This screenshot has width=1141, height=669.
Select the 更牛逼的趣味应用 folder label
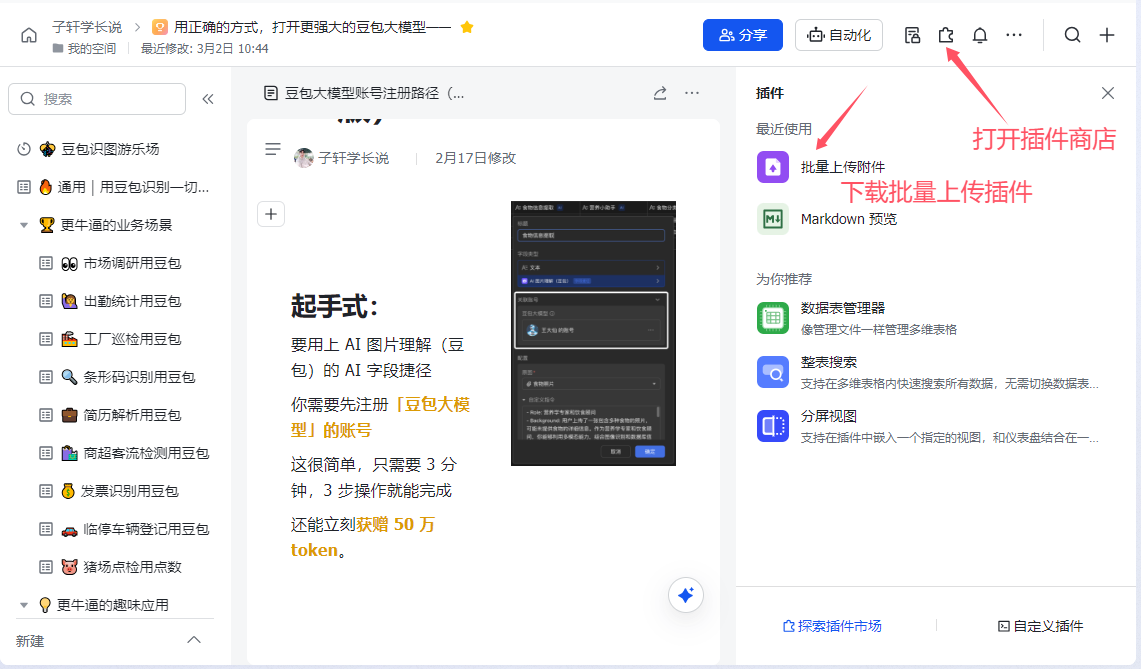pyautogui.click(x=113, y=605)
